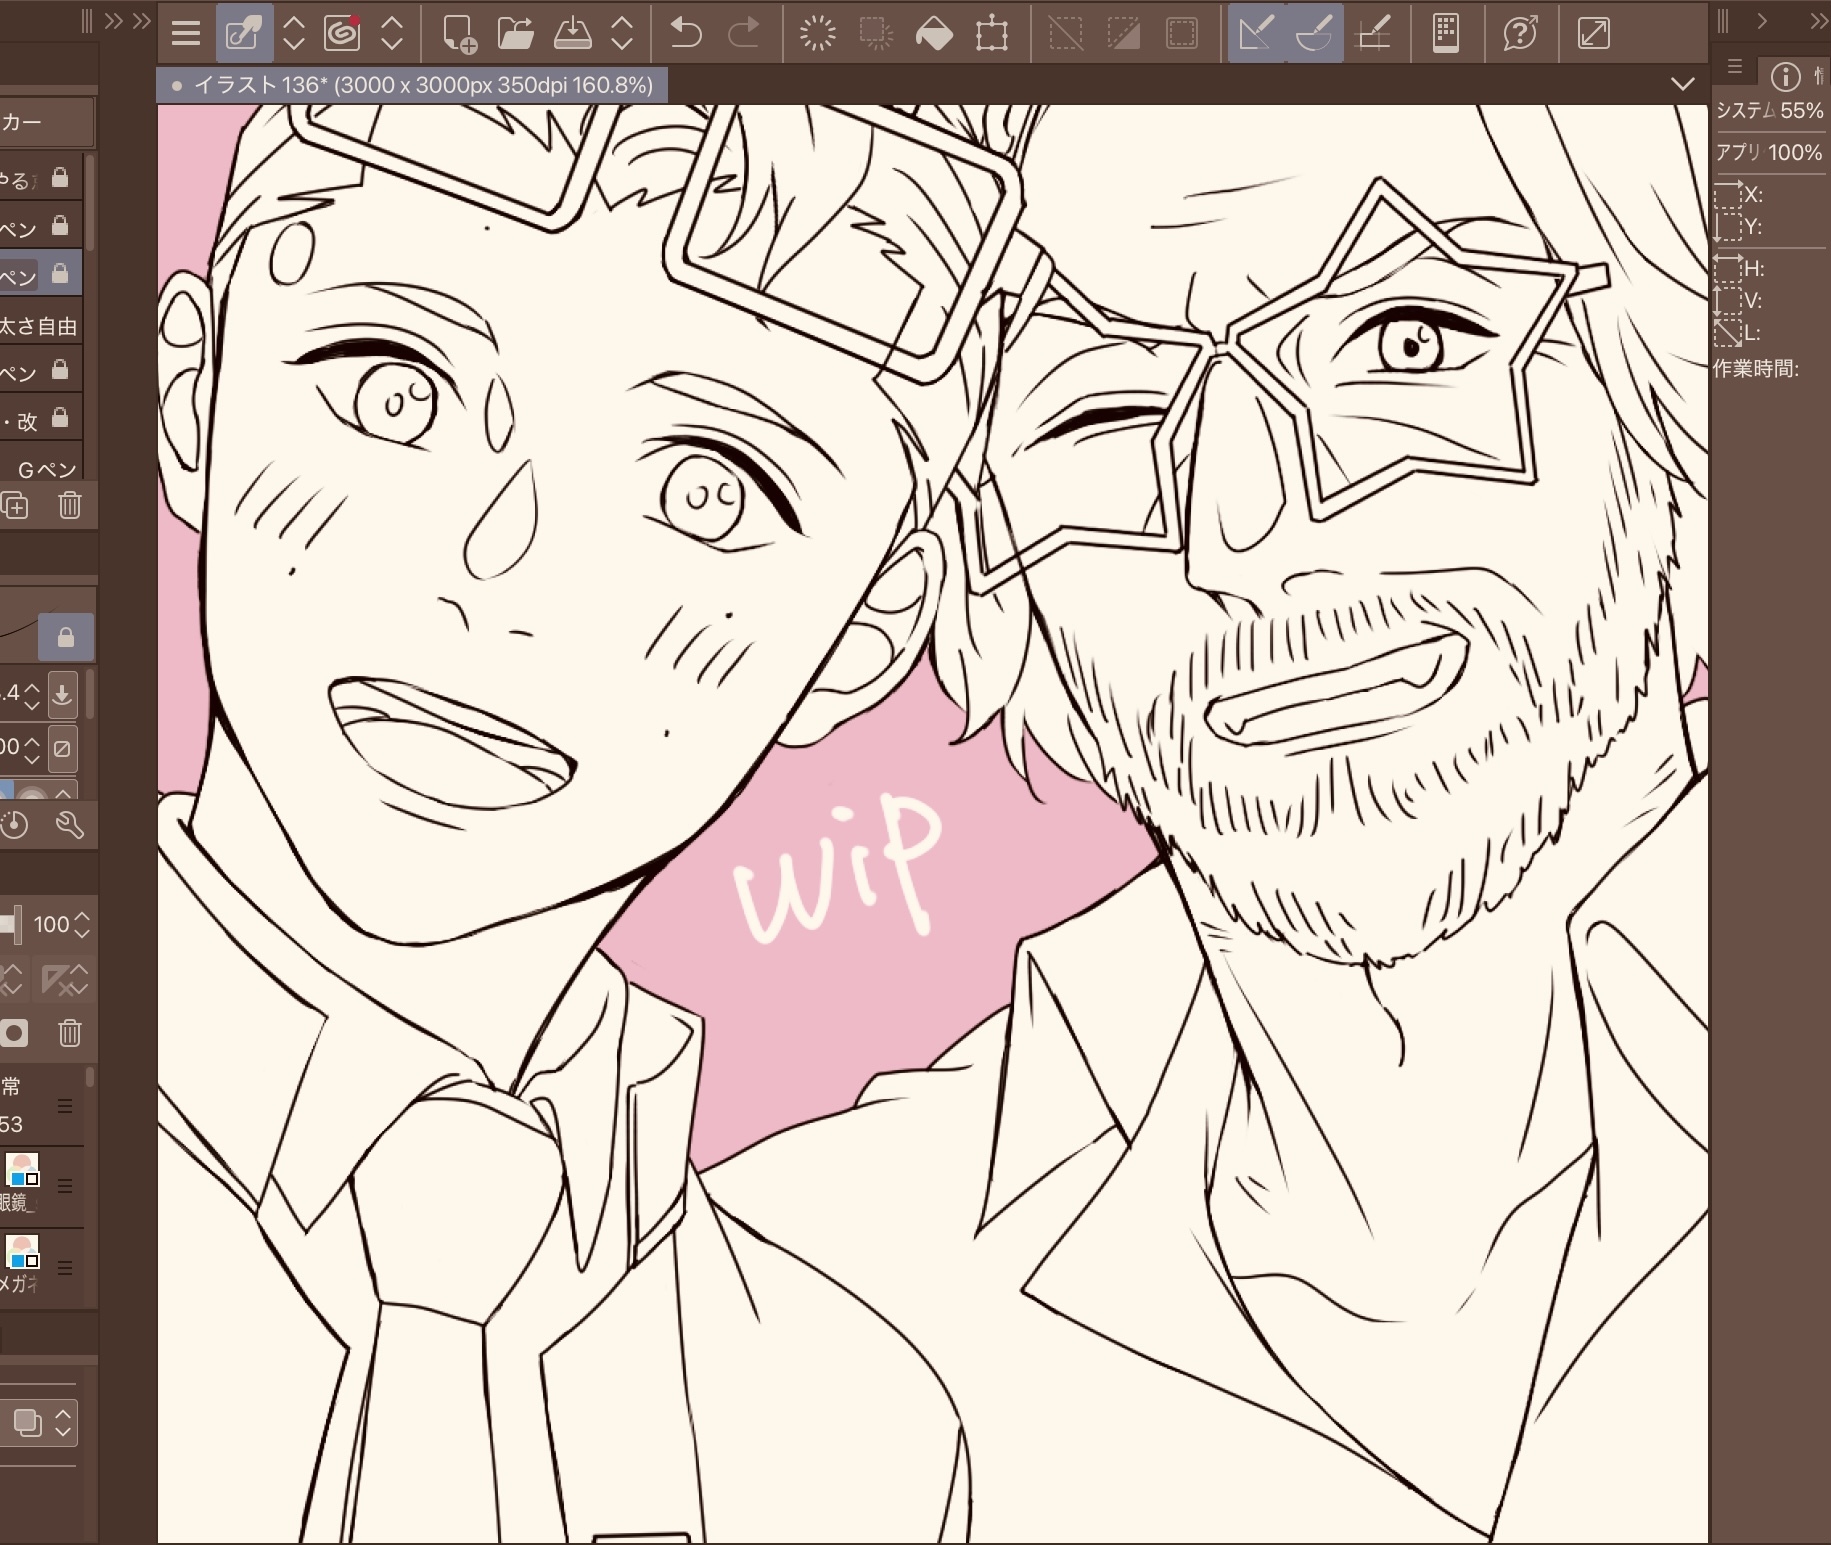Open the cloud sync icon with red dot
The height and width of the screenshot is (1545, 1831).
tap(343, 33)
